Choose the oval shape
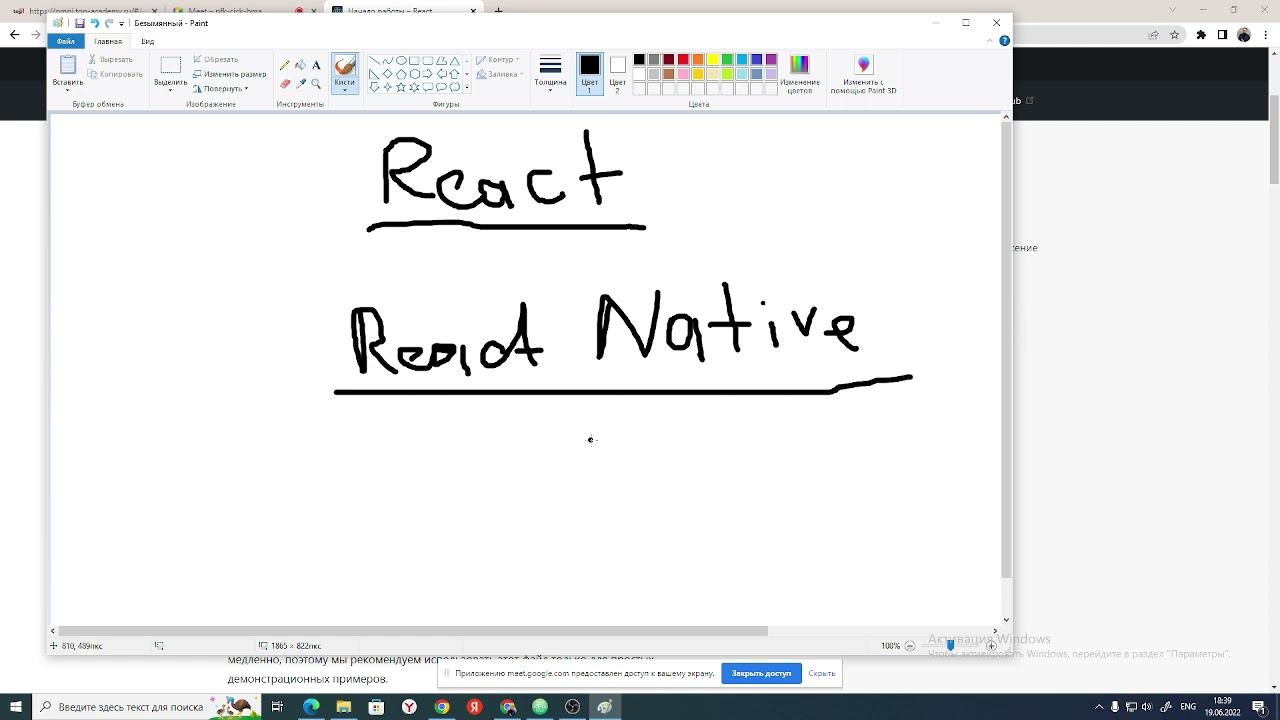 401,60
